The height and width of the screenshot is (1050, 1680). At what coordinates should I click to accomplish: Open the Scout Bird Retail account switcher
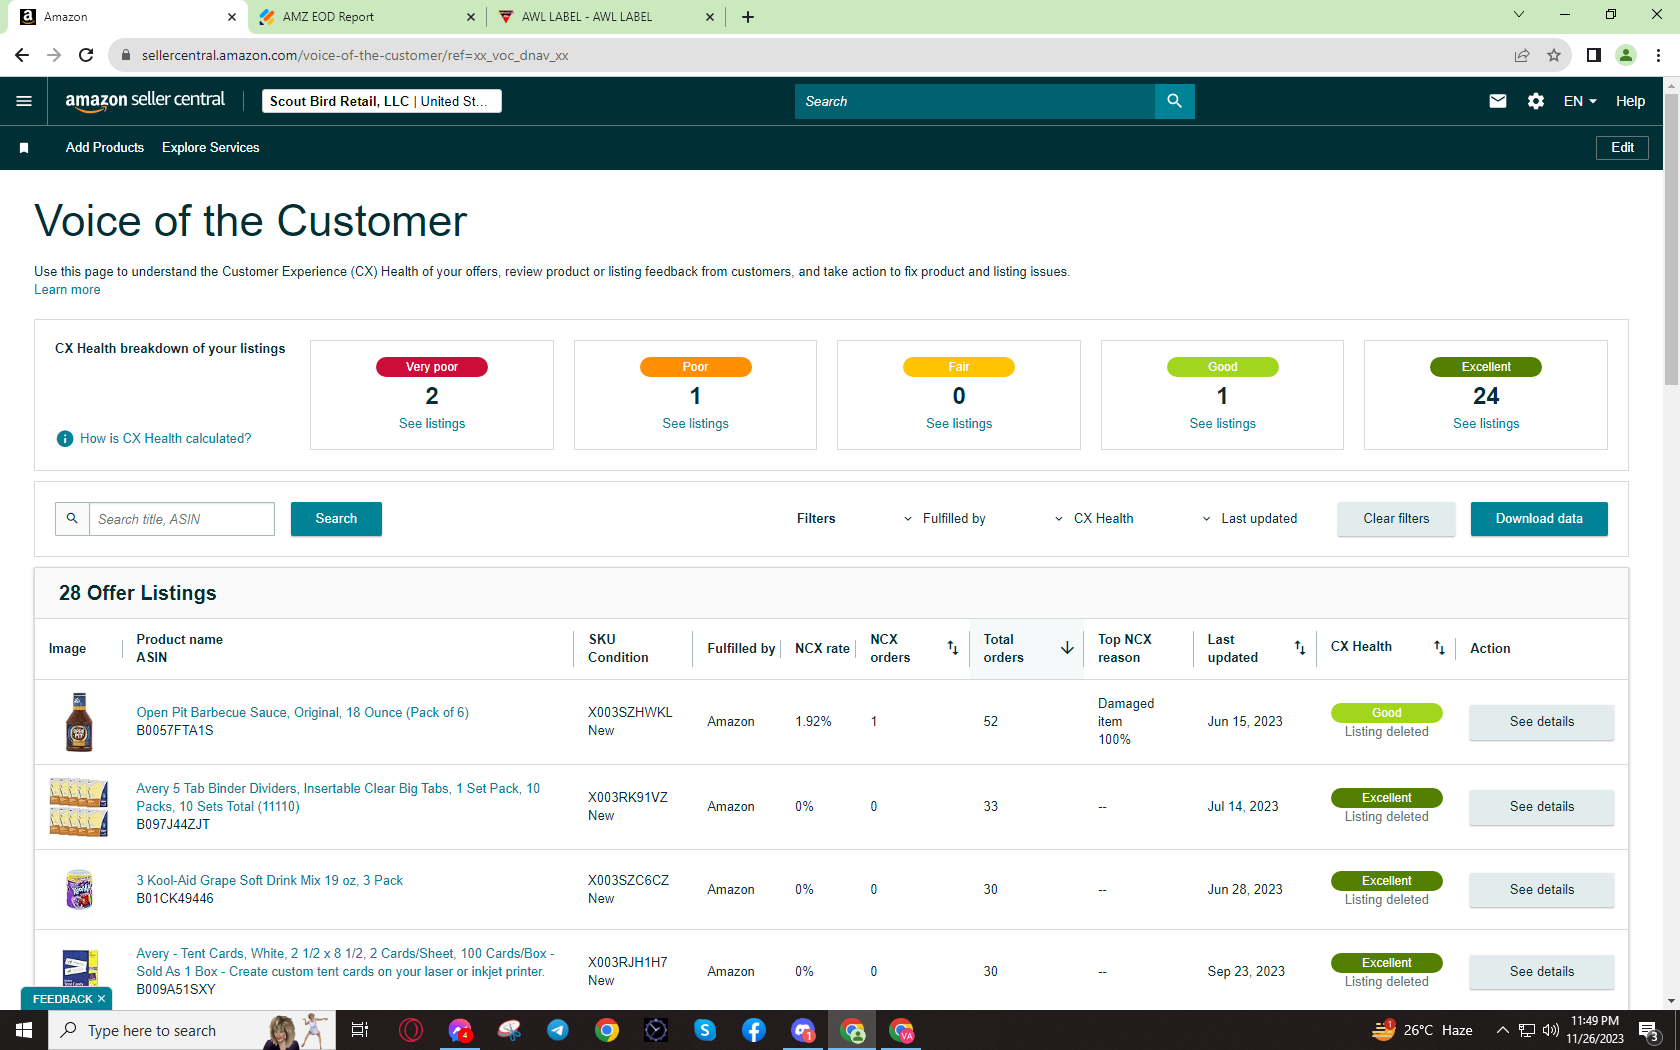(382, 101)
